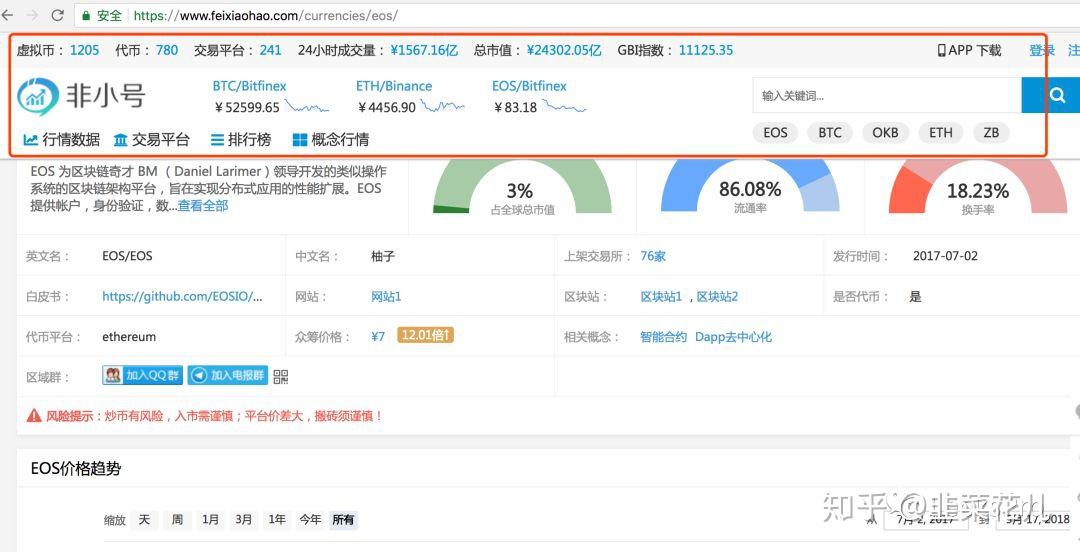The image size is (1080, 552).
Task: Open 智能合约 concept link
Action: coord(663,337)
